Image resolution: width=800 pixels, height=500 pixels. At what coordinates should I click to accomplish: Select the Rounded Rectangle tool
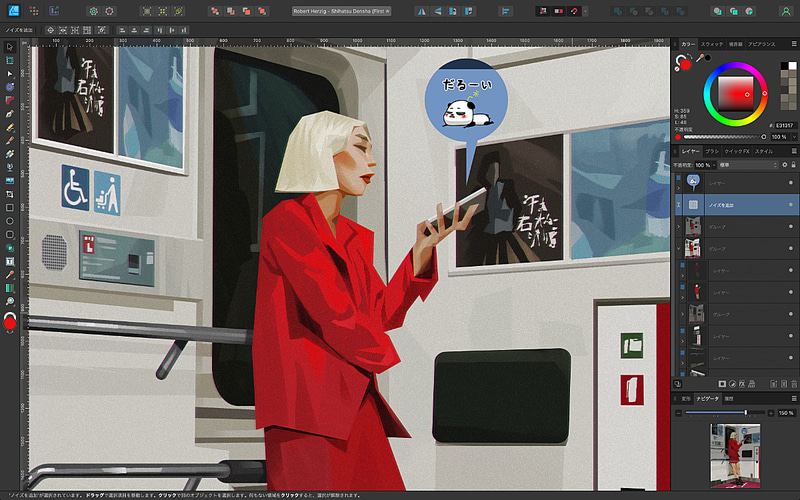(x=9, y=235)
